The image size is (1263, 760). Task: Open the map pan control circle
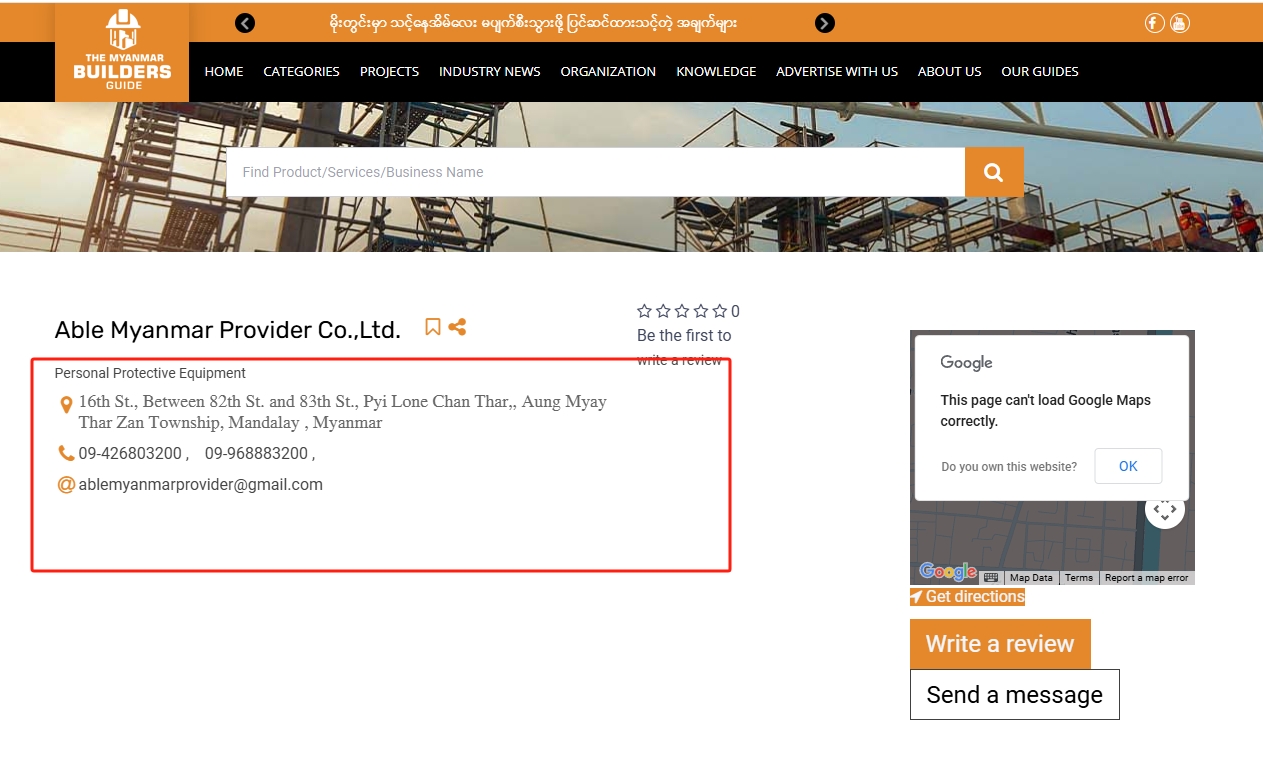[x=1165, y=510]
